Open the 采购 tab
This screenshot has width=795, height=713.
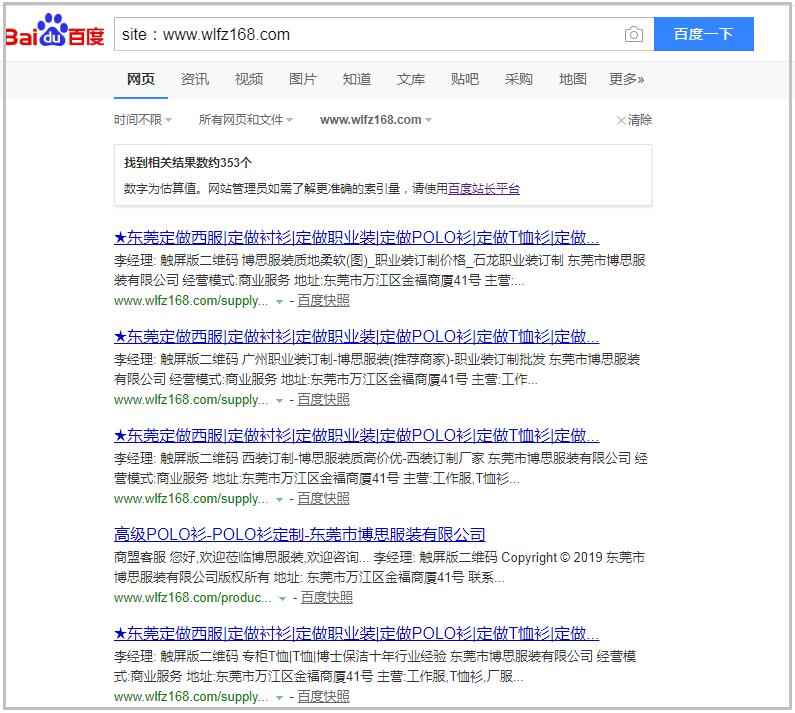pyautogui.click(x=519, y=79)
